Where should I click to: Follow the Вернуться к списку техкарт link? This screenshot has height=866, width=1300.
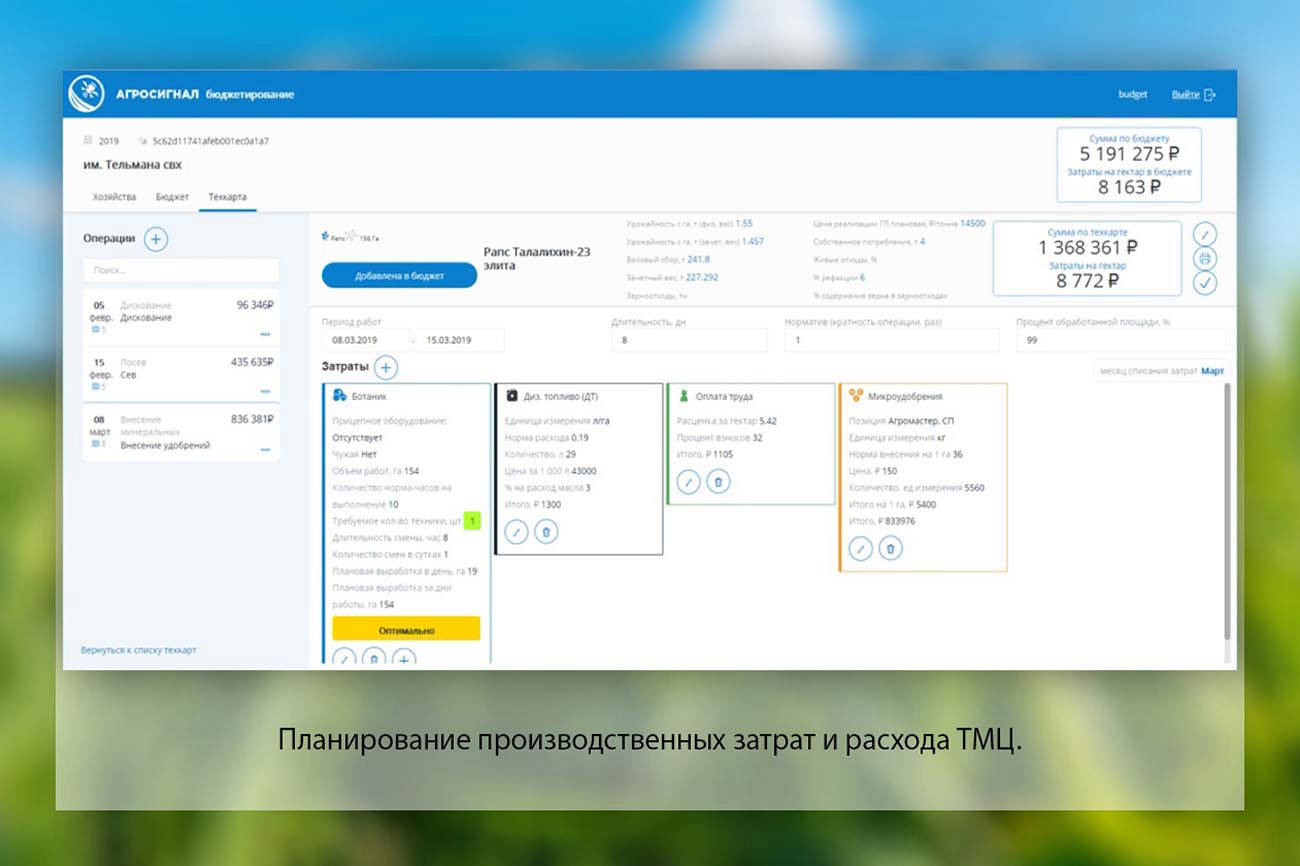138,650
